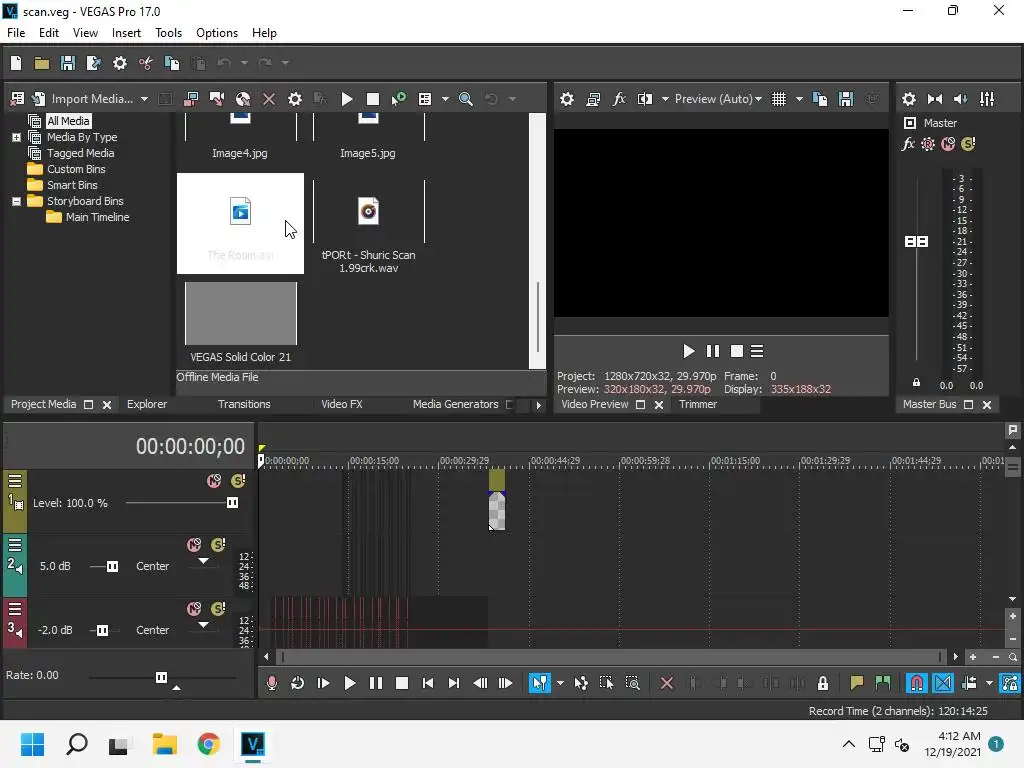The height and width of the screenshot is (768, 1024).
Task: Open track 2 automation settings dropdown
Action: click(x=204, y=561)
